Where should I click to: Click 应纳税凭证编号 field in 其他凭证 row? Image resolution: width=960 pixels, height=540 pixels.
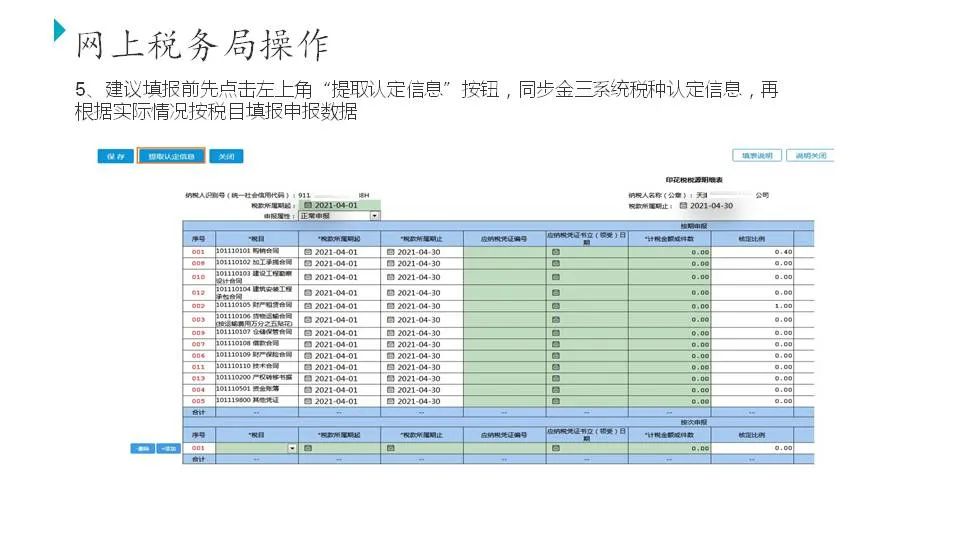(x=504, y=401)
